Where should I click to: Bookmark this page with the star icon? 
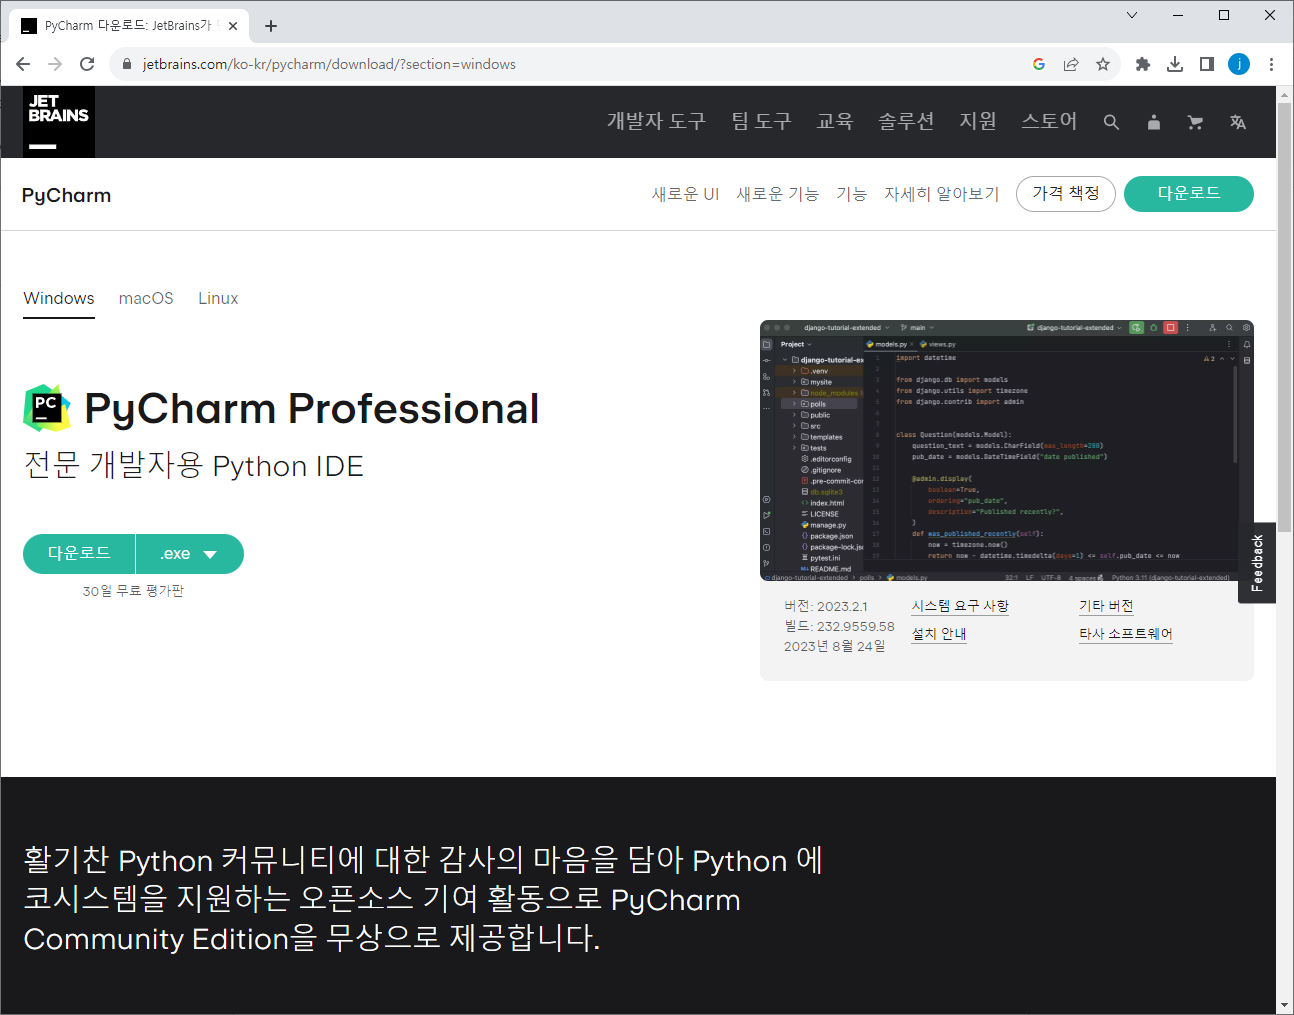click(x=1103, y=64)
